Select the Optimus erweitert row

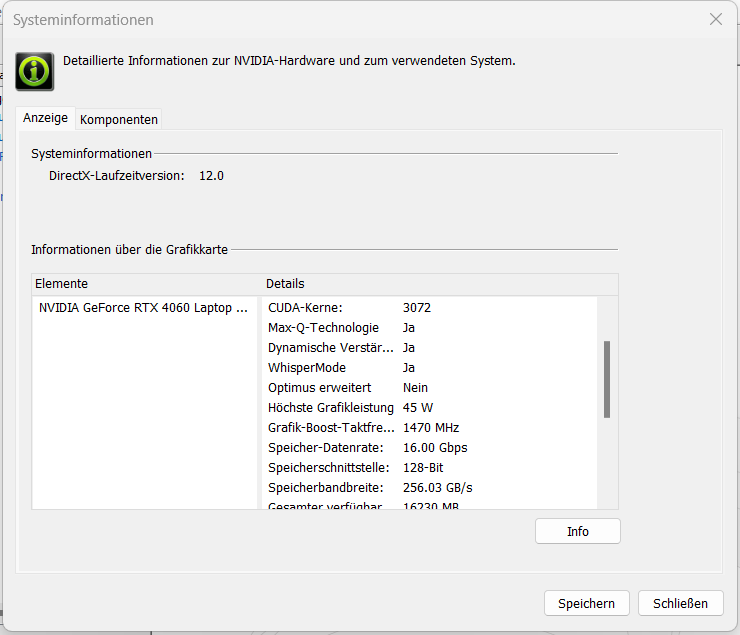pos(350,388)
